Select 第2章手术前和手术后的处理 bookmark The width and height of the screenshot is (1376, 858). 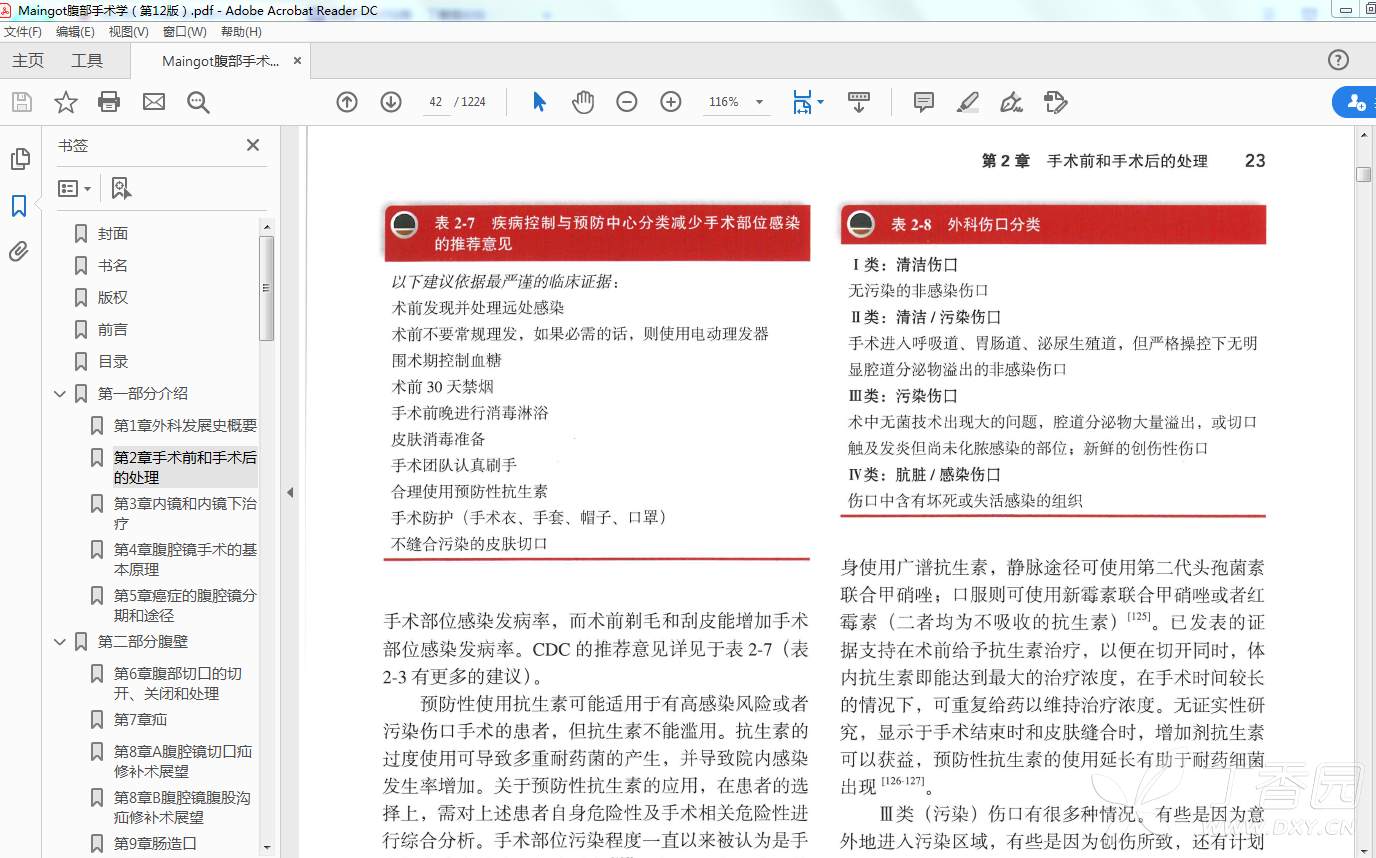[x=185, y=467]
